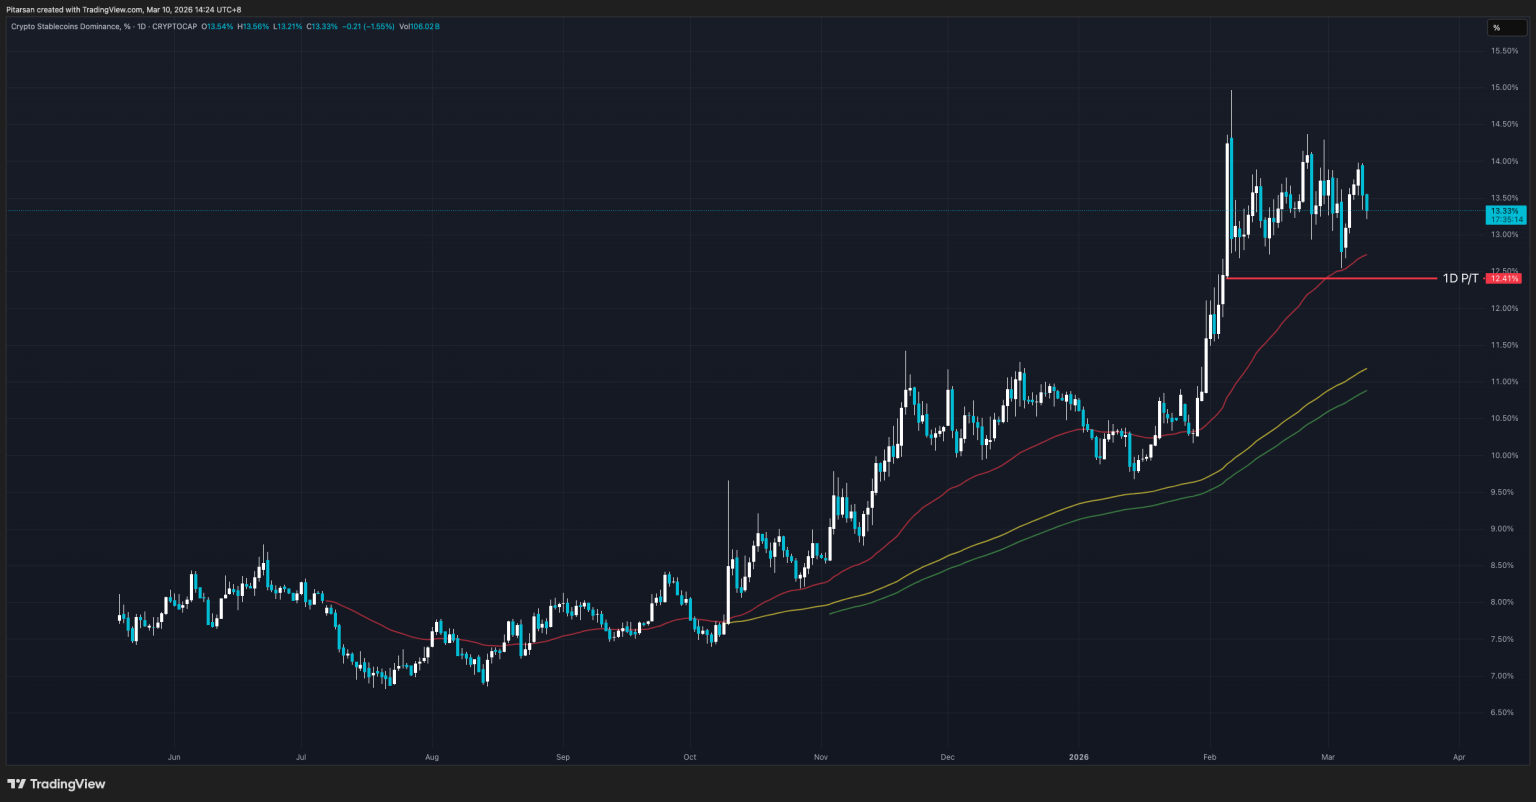The width and height of the screenshot is (1536, 802).
Task: Click the red 12.41% price label
Action: 1504,278
